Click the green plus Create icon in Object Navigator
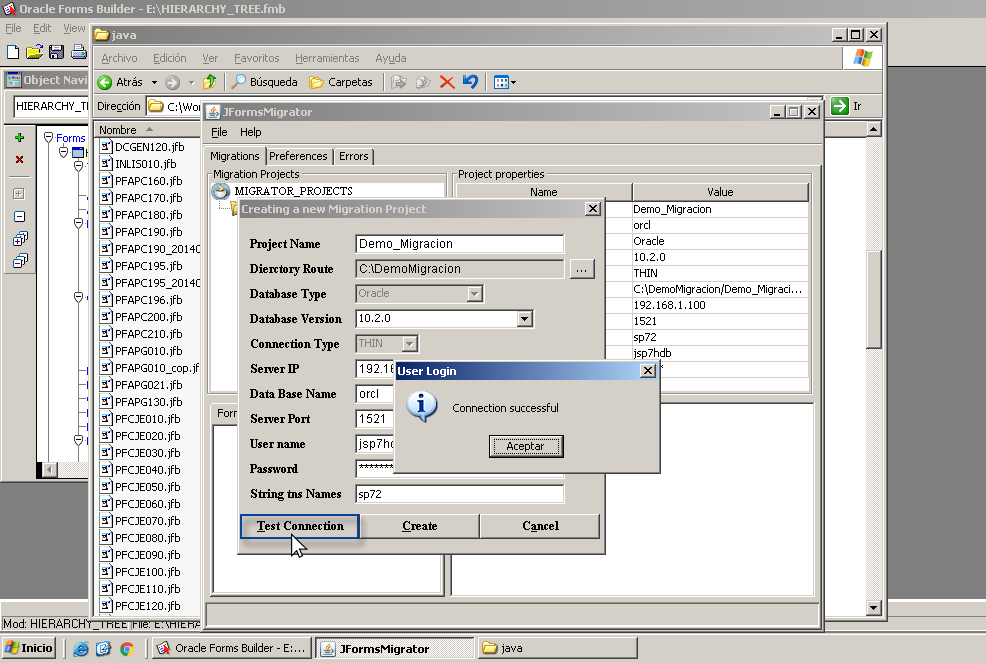The width and height of the screenshot is (986, 663). click(19, 138)
